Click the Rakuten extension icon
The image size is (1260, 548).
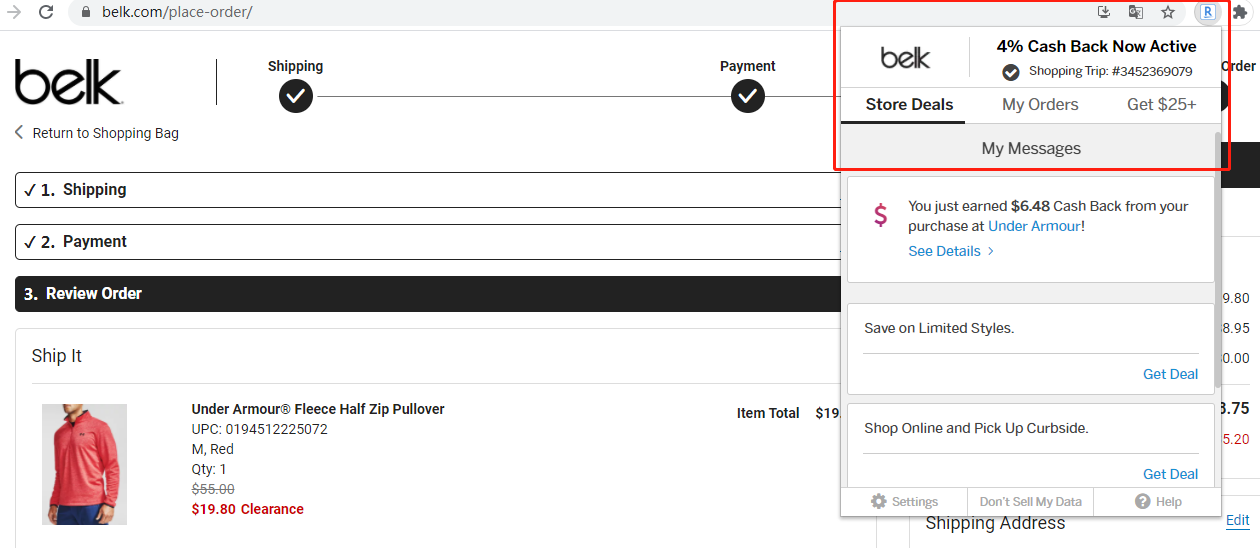click(1208, 12)
